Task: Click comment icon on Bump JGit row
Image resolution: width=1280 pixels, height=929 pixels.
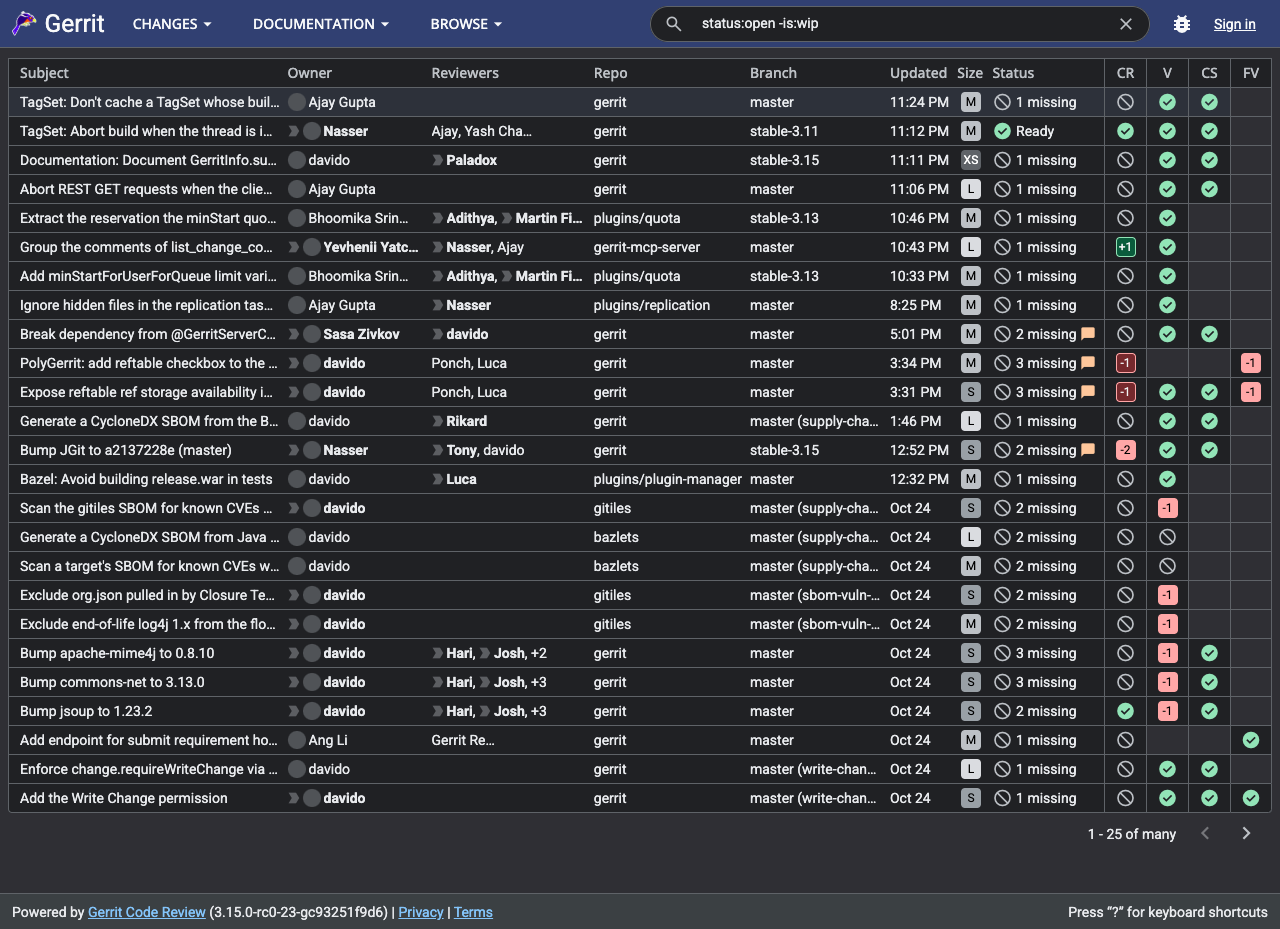Action: point(1088,450)
